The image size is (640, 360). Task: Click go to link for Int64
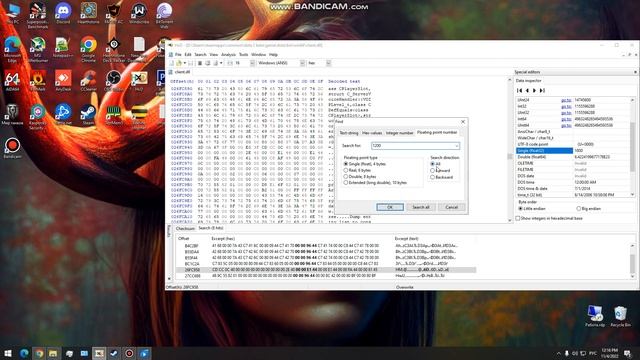point(566,119)
